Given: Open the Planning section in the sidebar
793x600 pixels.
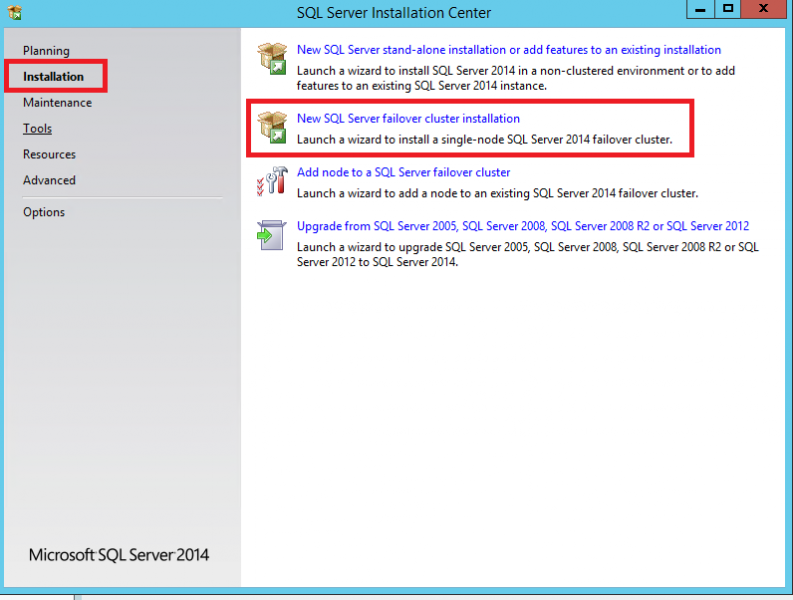Looking at the screenshot, I should tap(46, 51).
